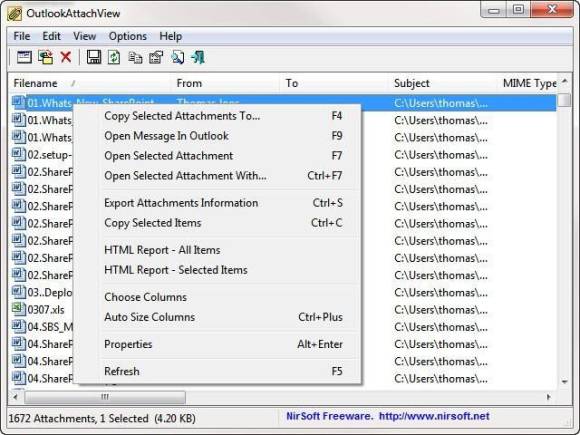580x435 pixels.
Task: Select the 04.SBS_M row filename
Action: coord(50,327)
